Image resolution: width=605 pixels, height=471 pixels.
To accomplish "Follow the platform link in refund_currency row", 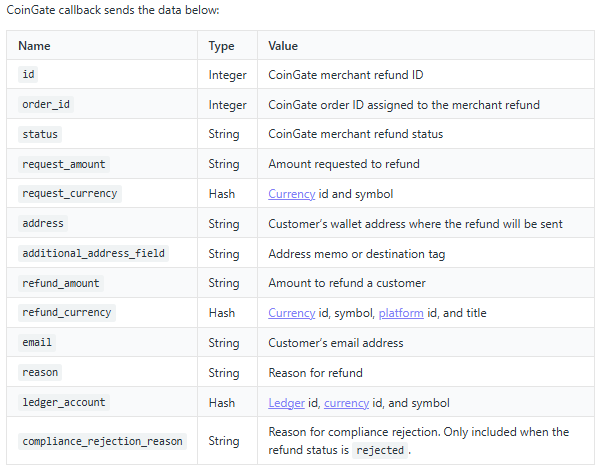I will [400, 313].
